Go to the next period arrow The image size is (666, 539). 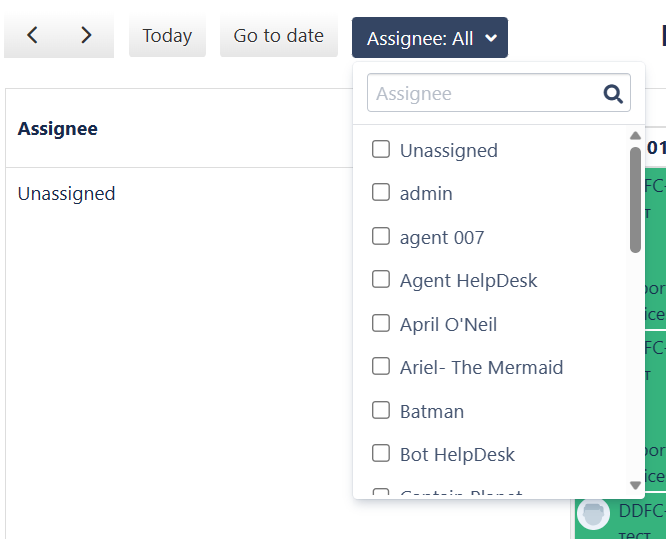click(x=86, y=36)
